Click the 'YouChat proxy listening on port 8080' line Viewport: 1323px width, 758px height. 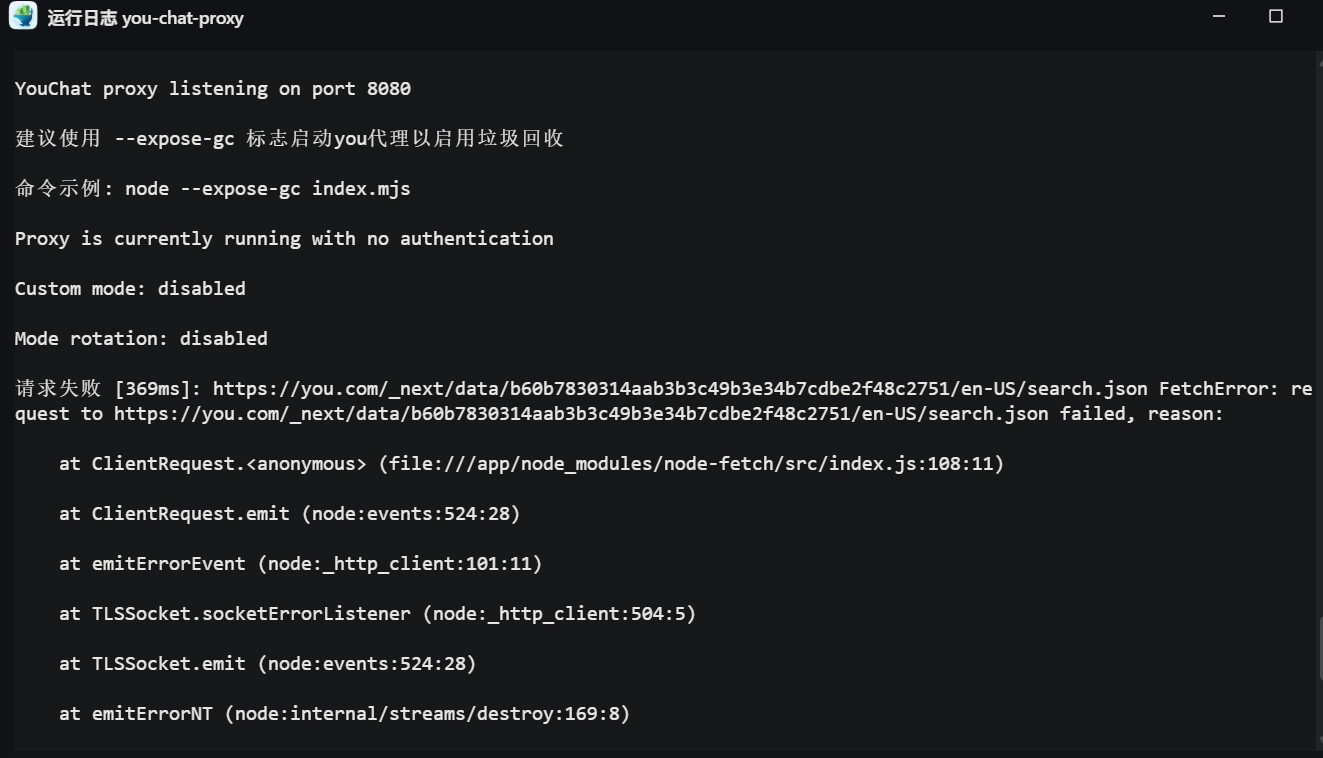pos(213,89)
